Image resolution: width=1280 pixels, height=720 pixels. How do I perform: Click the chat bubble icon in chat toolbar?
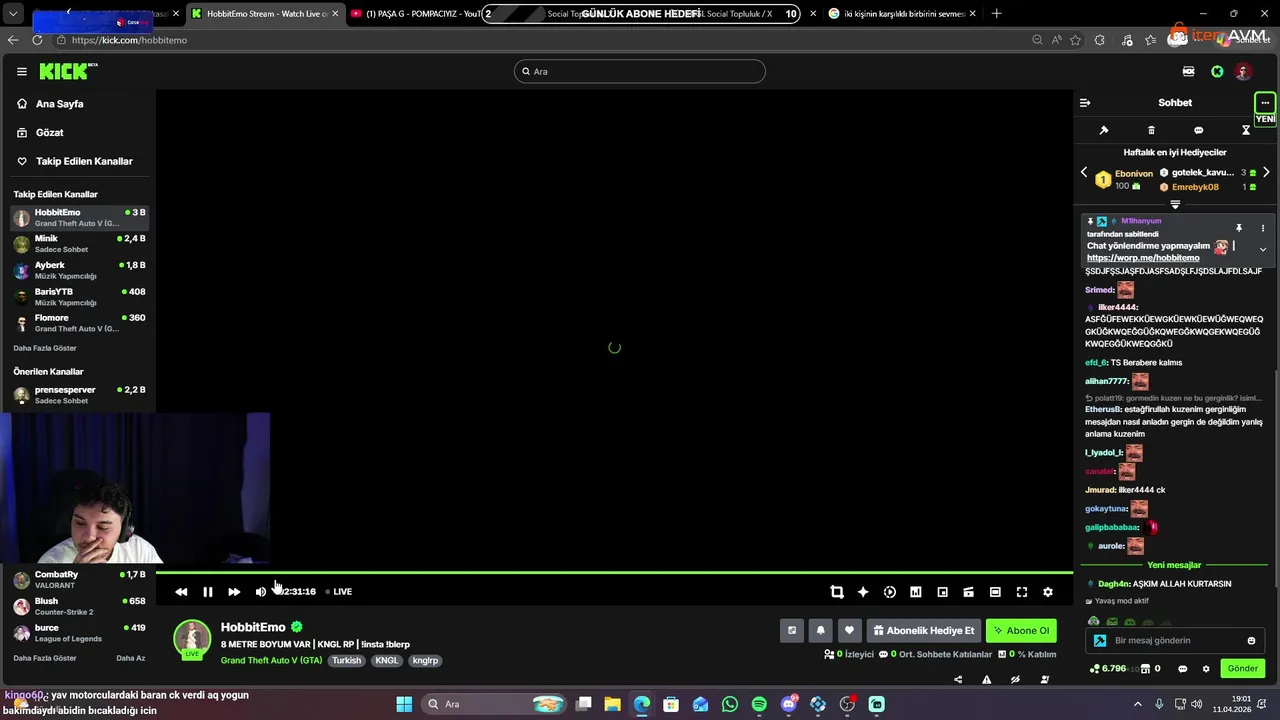pos(1198,130)
